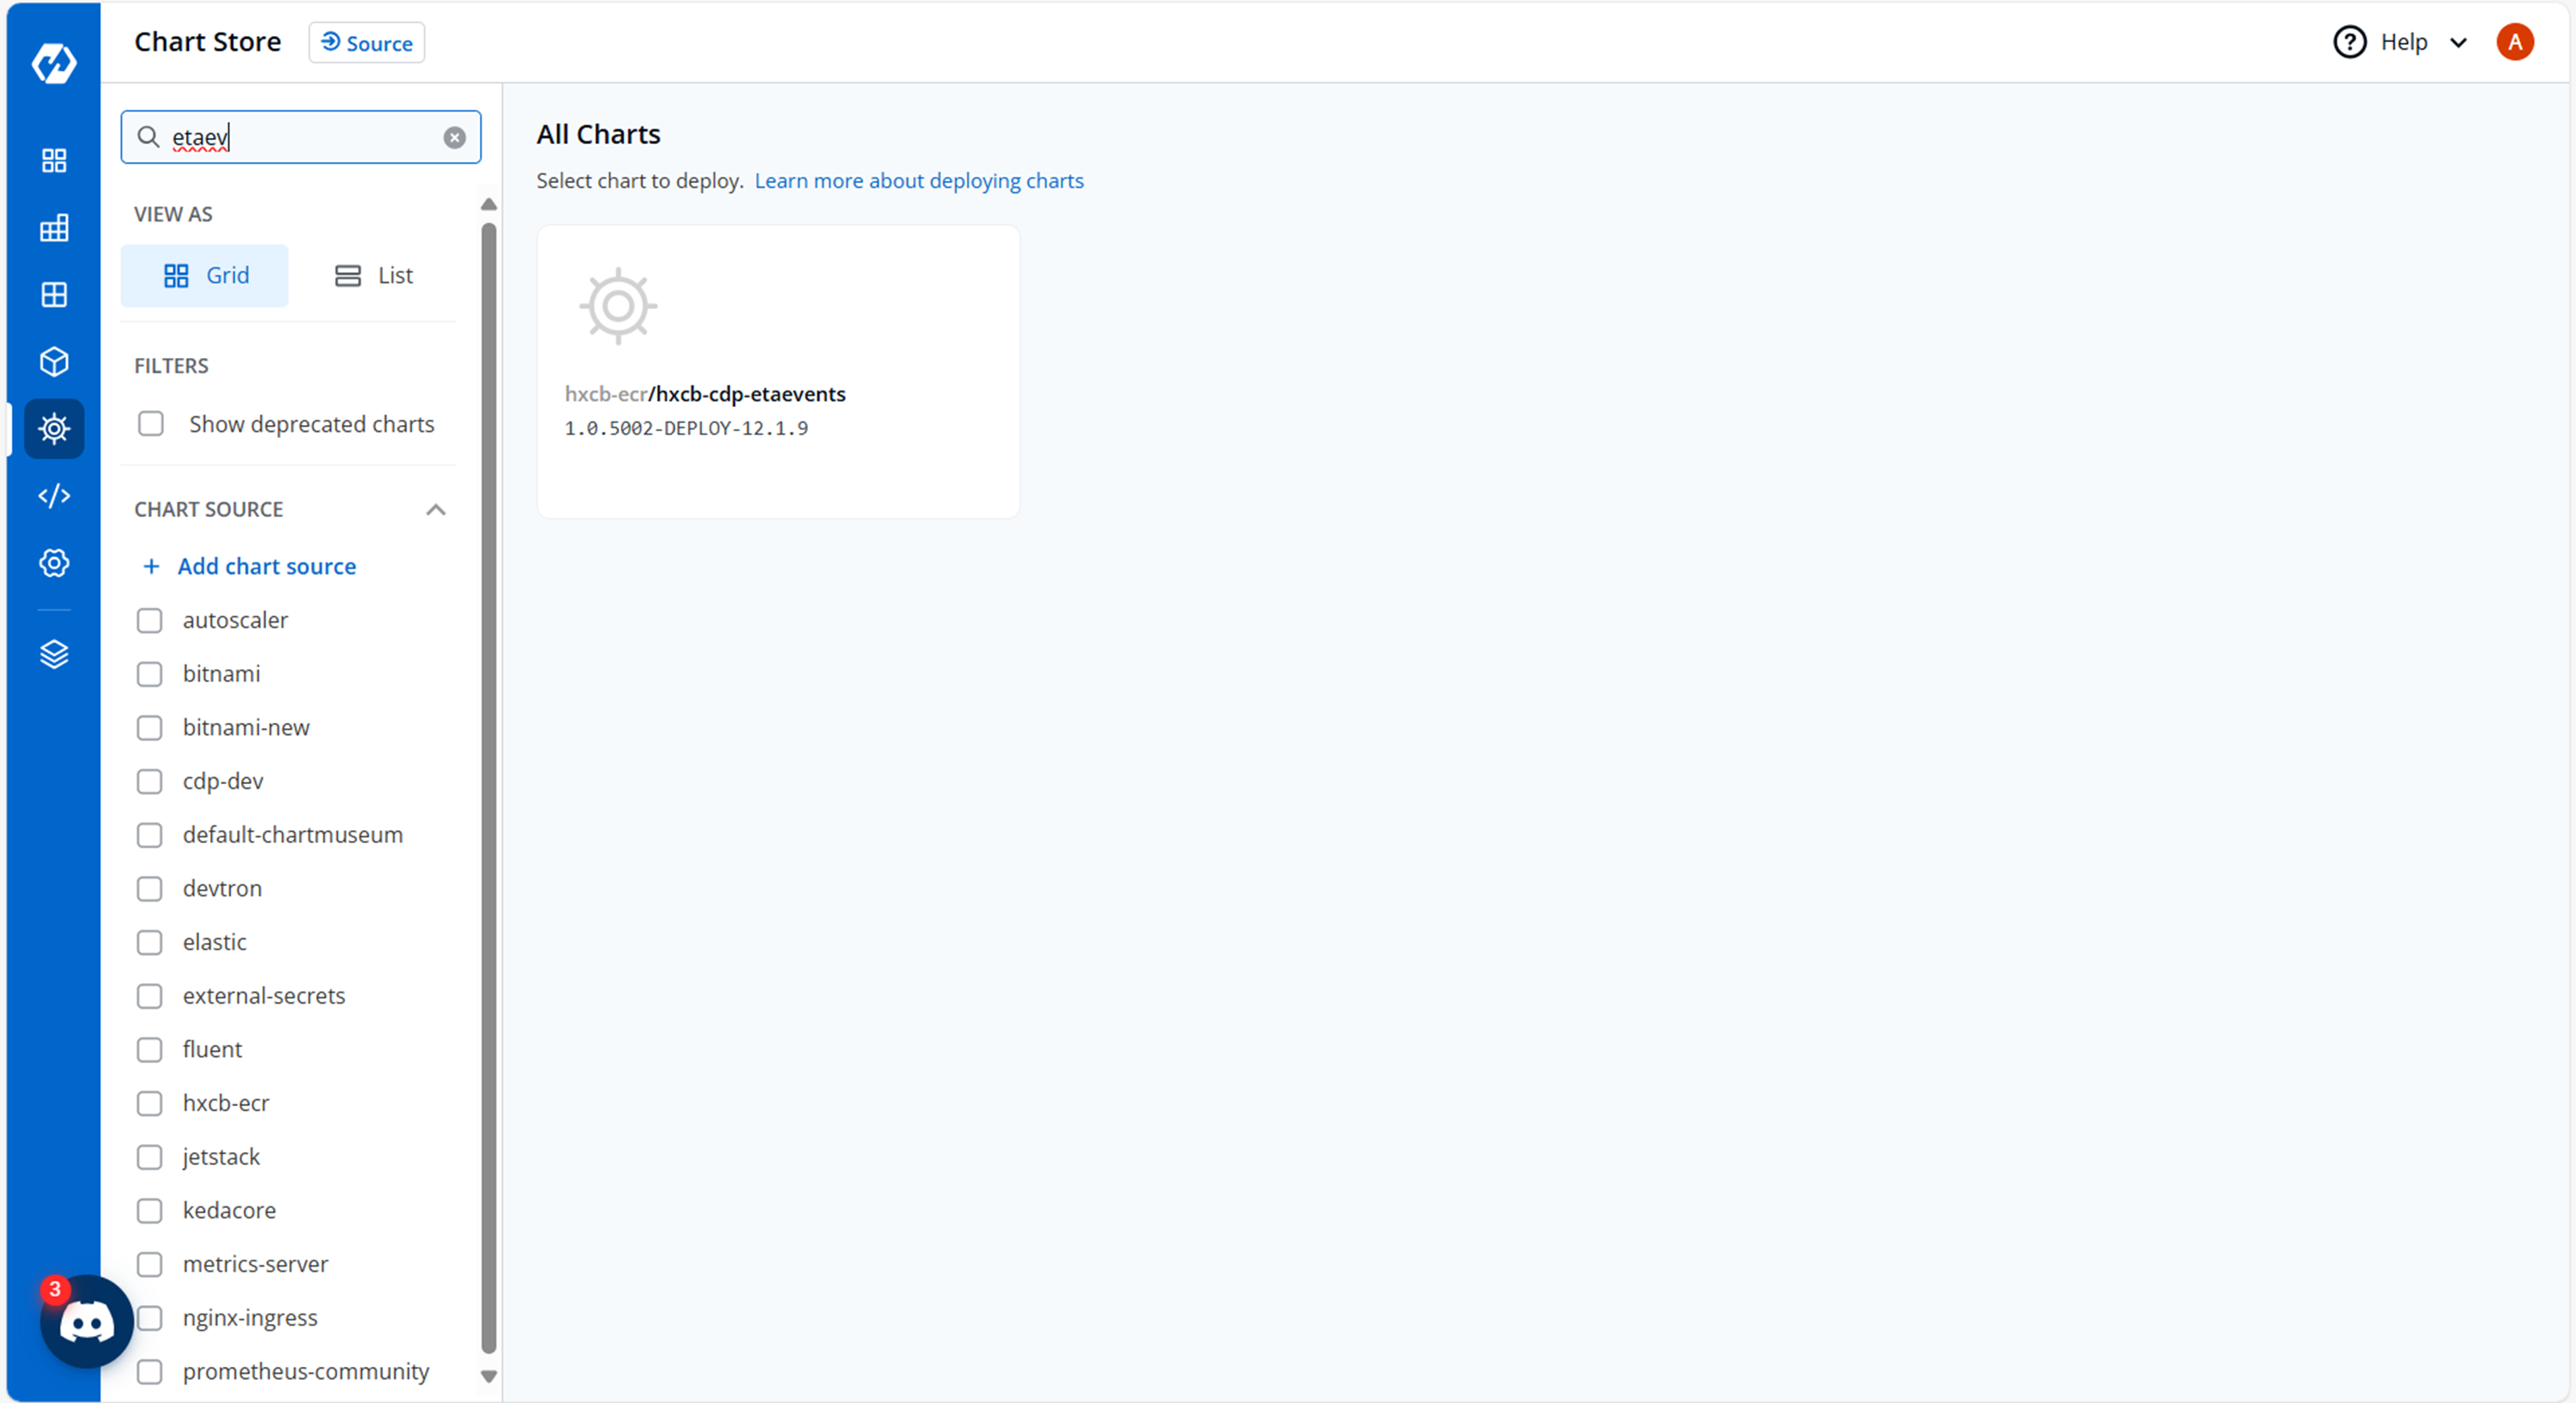2576x1403 pixels.
Task: Open Learn more about deploying charts link
Action: 918,181
